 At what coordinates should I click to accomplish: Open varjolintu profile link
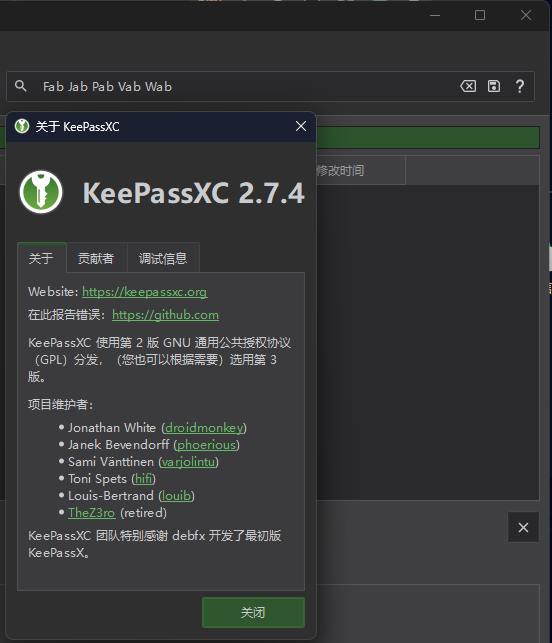(x=189, y=462)
